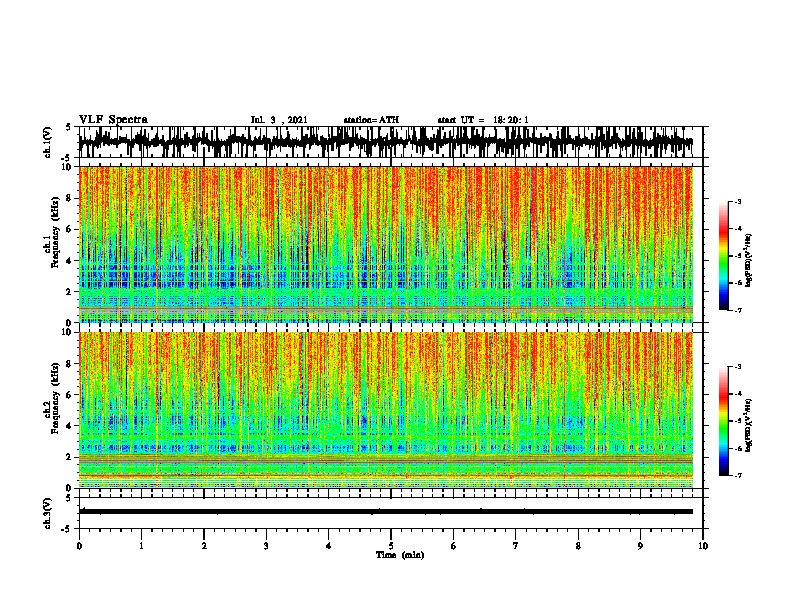Click the ch.3 flat voltage trace

coord(386,512)
